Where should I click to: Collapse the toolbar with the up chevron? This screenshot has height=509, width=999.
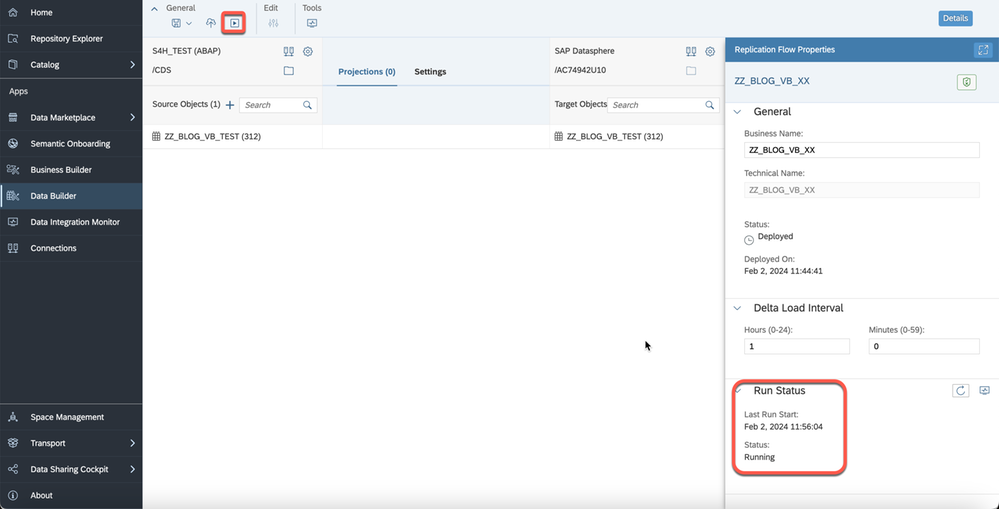pos(154,8)
